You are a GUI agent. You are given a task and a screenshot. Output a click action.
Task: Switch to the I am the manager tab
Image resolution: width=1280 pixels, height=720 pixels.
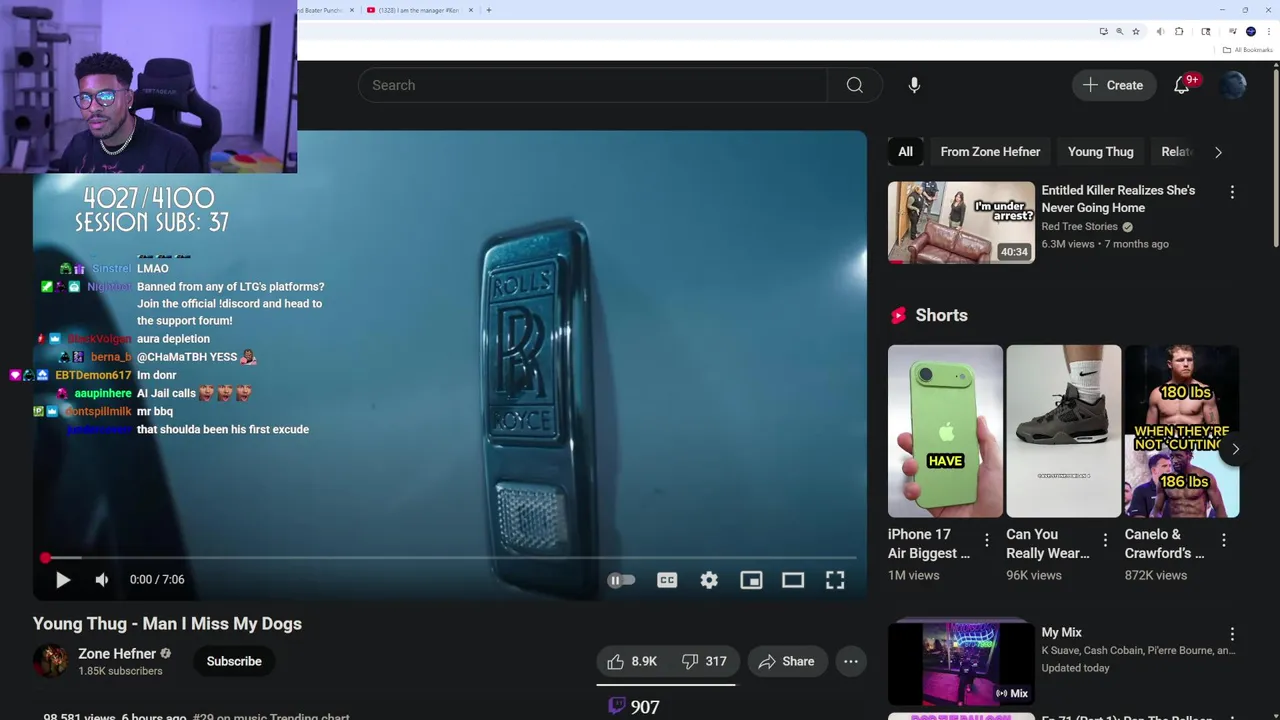point(418,10)
